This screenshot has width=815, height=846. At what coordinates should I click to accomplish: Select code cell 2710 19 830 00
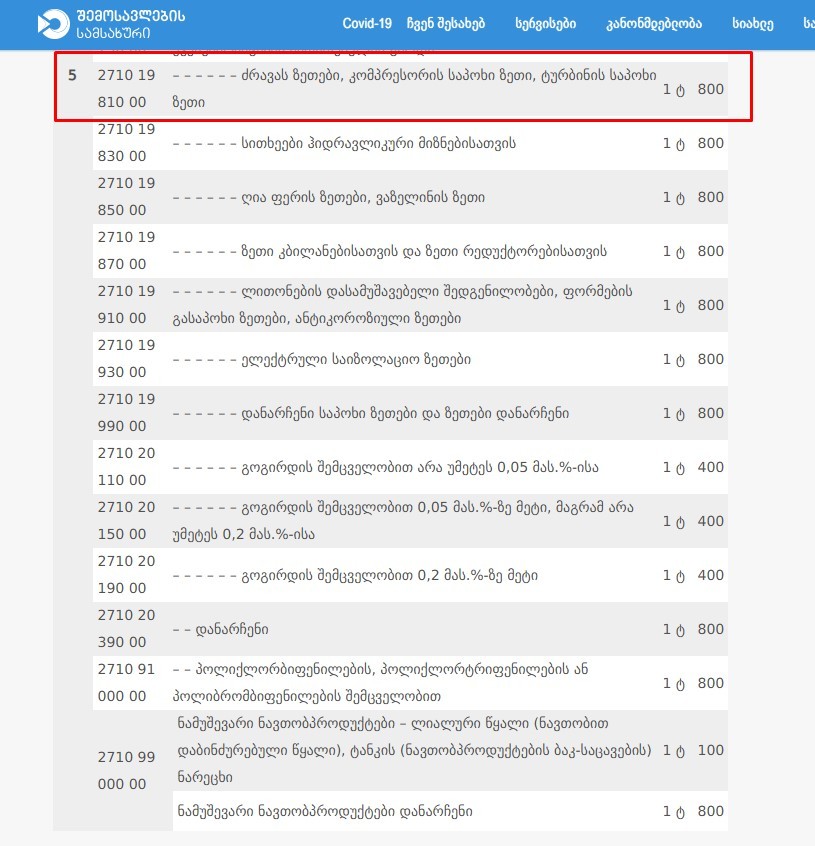pos(126,142)
